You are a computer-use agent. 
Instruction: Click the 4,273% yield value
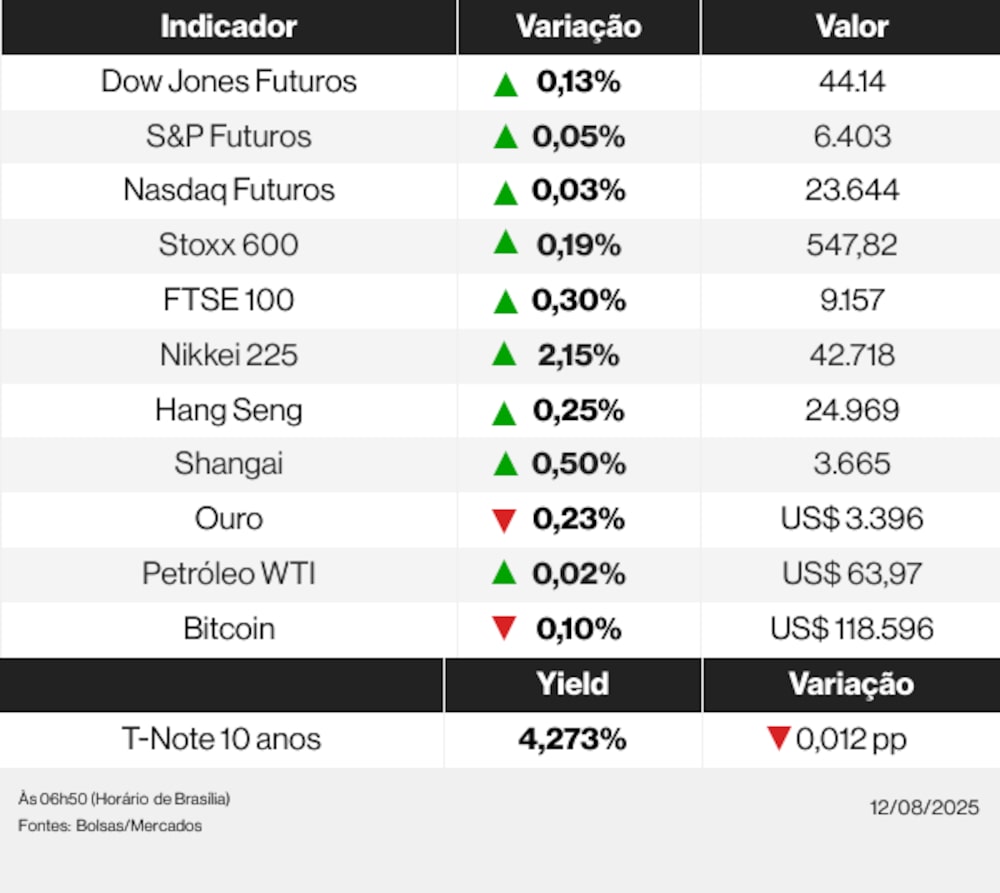[x=572, y=739]
